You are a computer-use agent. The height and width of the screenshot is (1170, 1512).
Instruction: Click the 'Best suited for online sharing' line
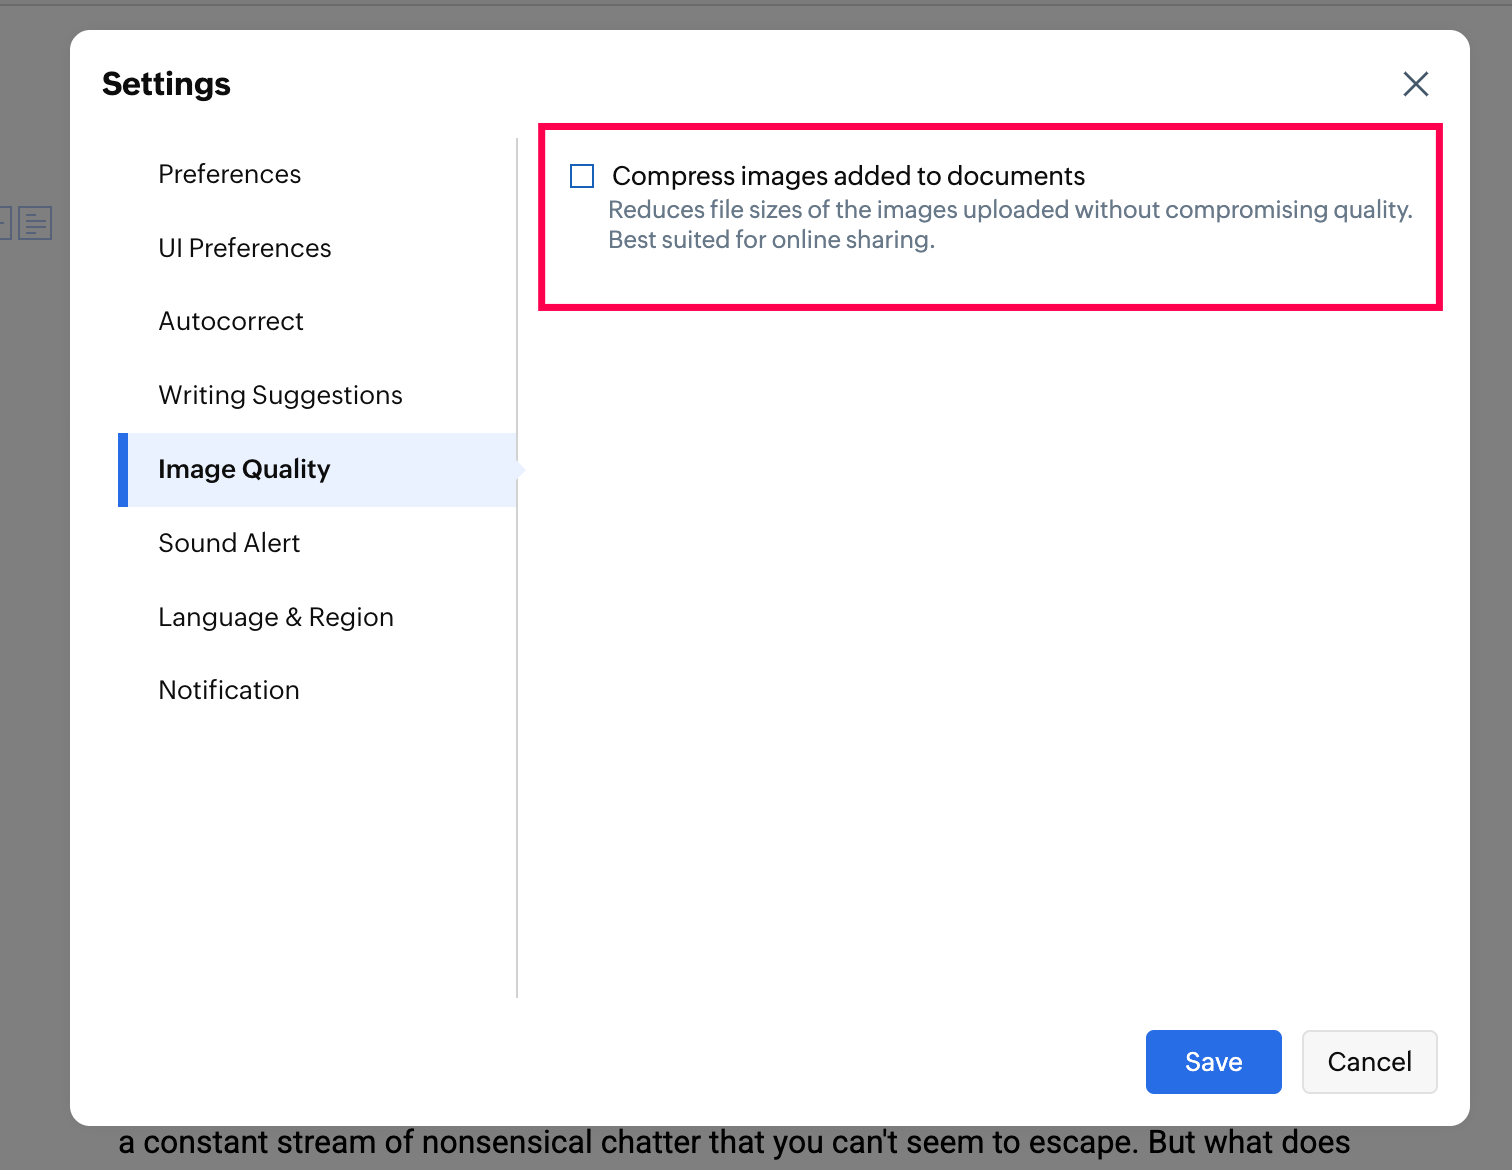click(x=771, y=240)
